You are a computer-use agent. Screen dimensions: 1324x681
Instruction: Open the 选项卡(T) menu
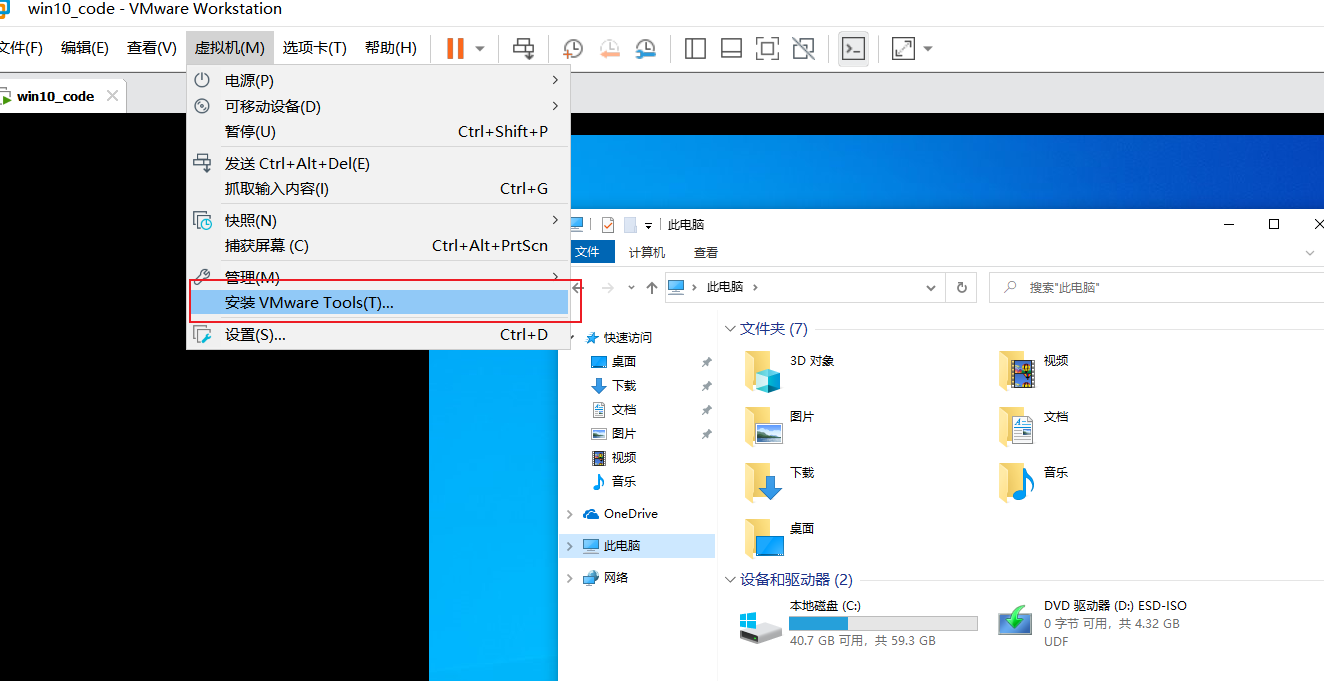coord(314,48)
